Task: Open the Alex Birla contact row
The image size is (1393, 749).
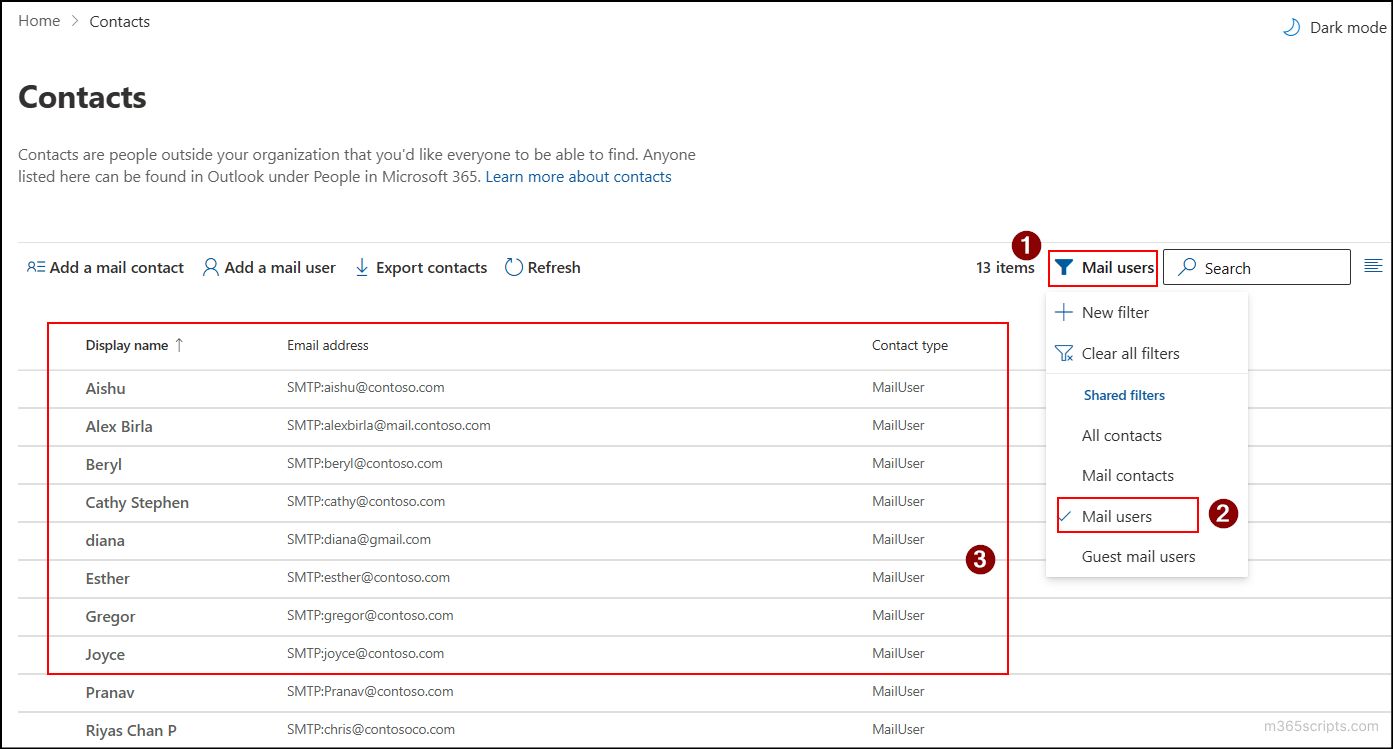Action: tap(119, 427)
